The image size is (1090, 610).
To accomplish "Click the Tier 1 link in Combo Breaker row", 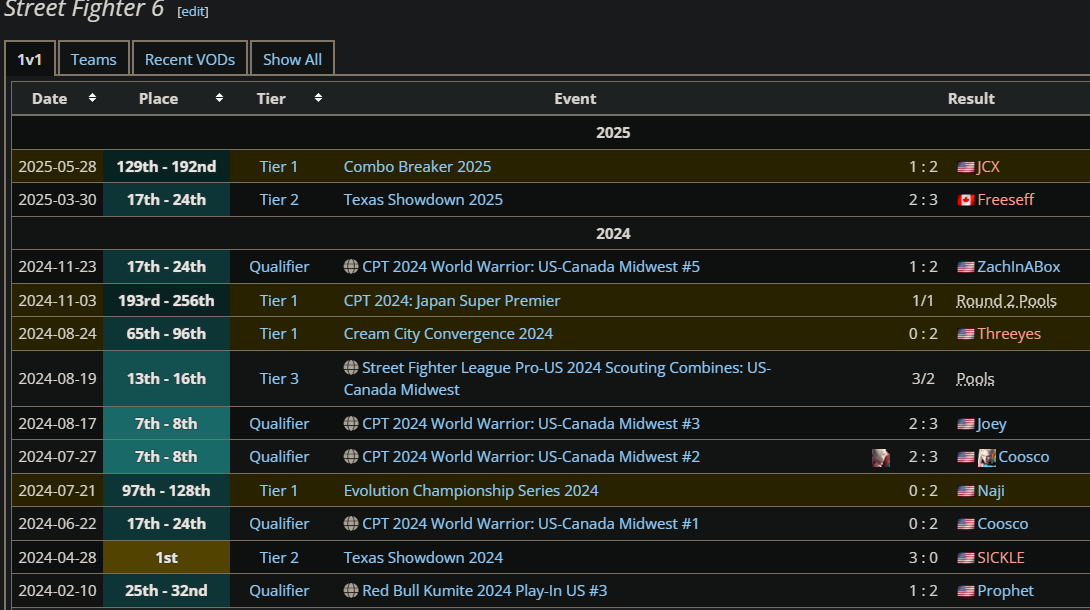I will tap(279, 167).
